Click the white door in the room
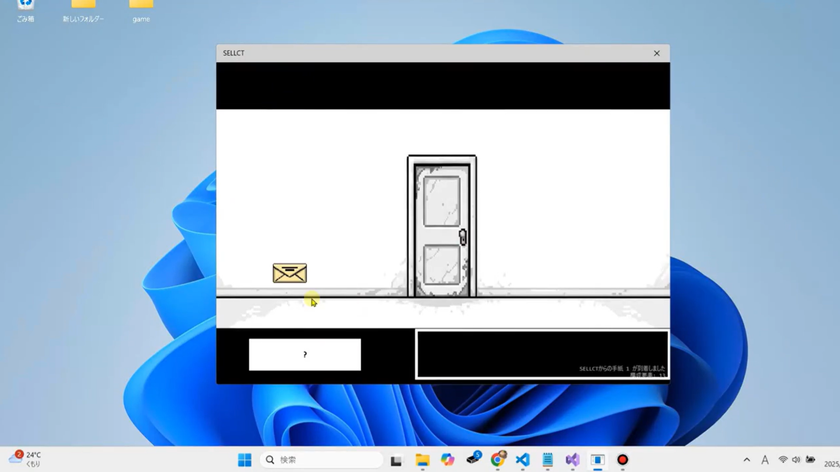The height and width of the screenshot is (472, 840). click(x=441, y=226)
